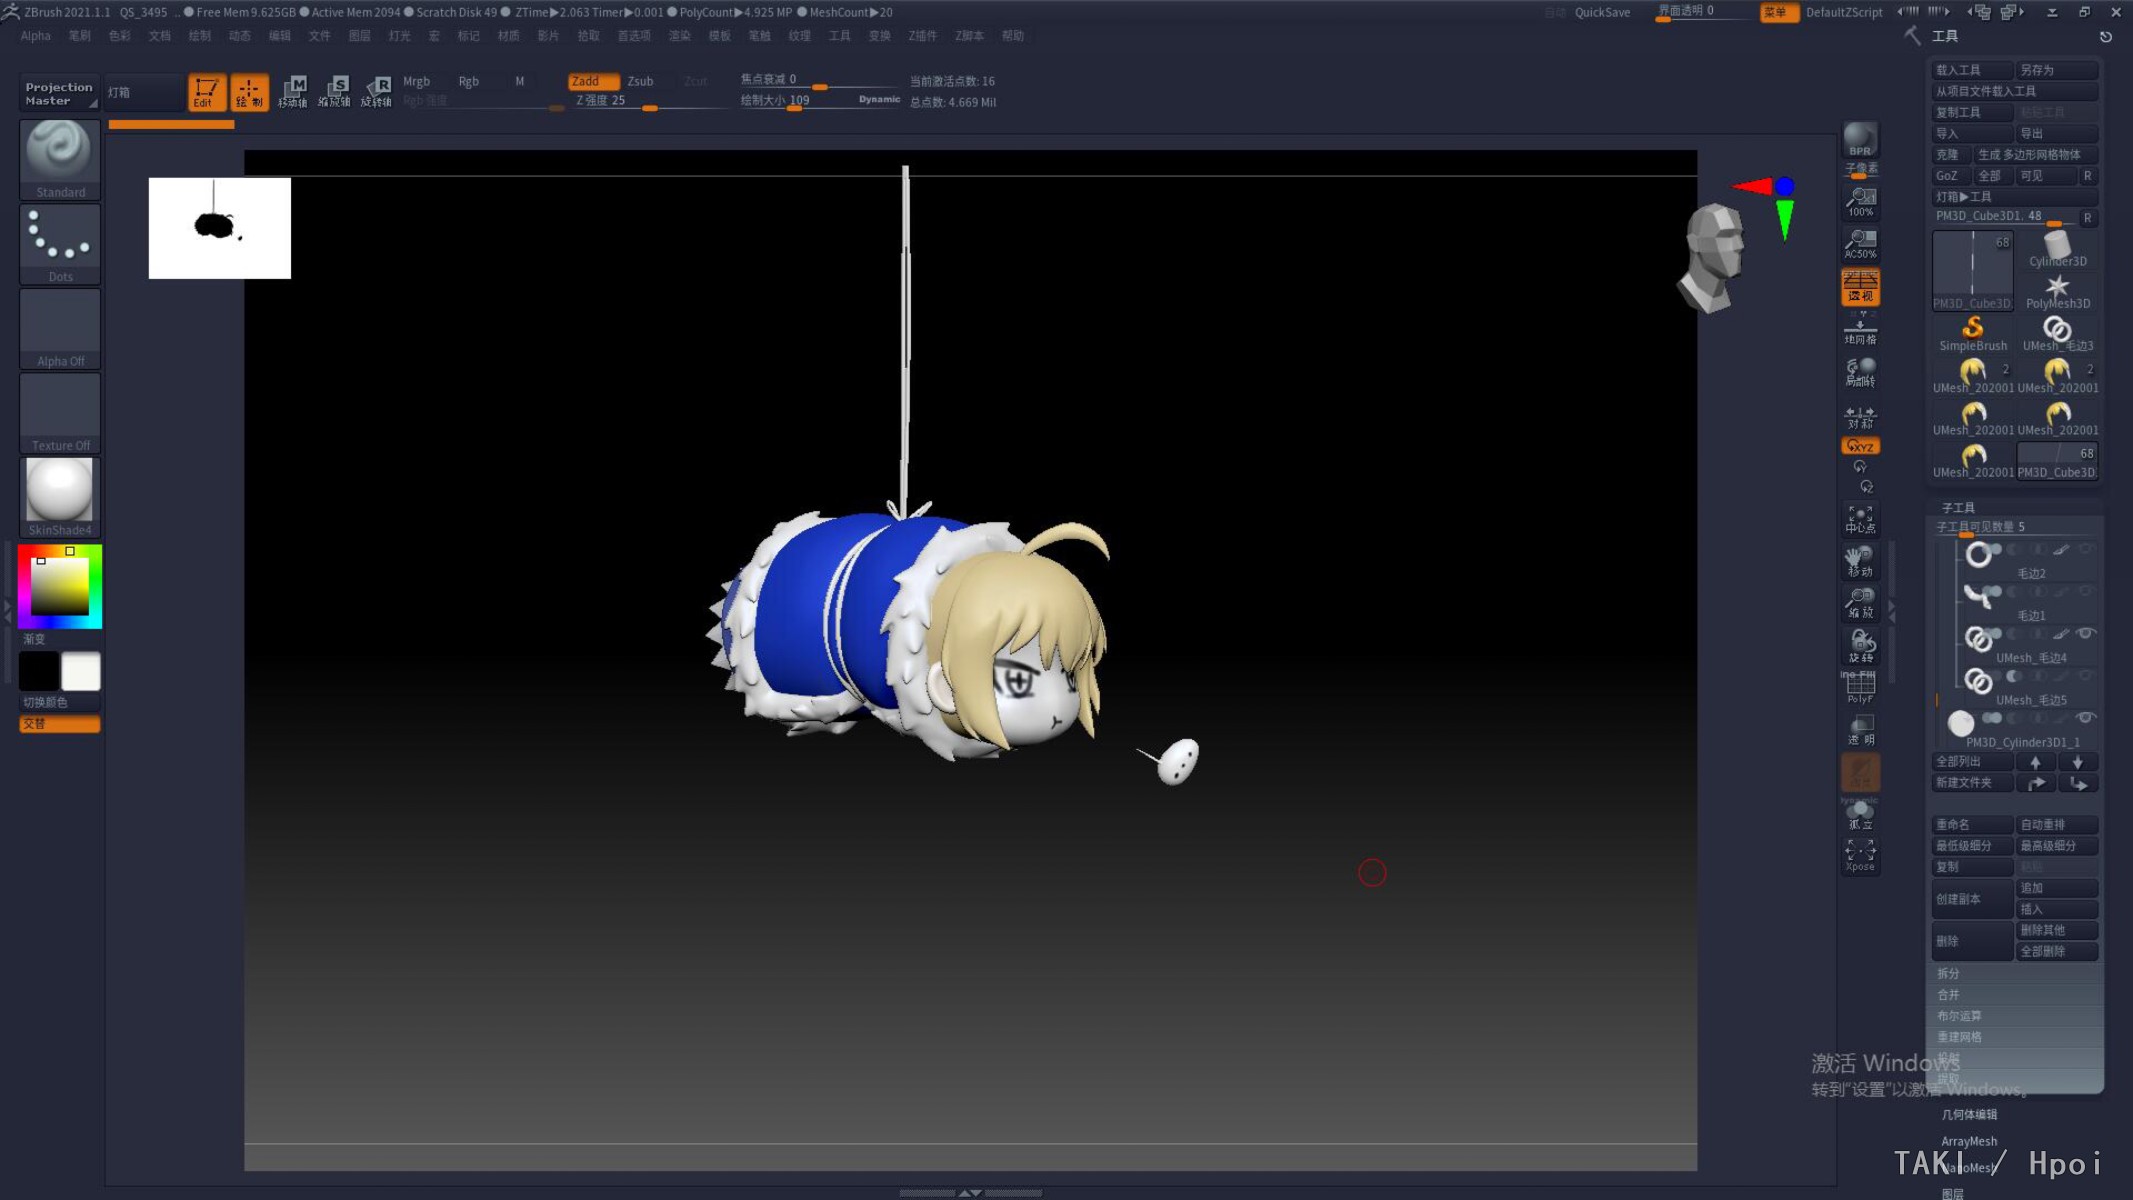
Task: Expand the 工具 Tool palette header
Action: 1945,36
